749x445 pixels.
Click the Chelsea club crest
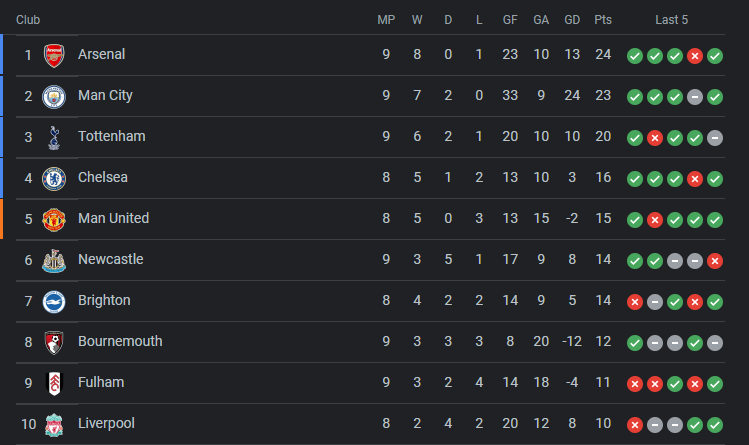coord(54,179)
